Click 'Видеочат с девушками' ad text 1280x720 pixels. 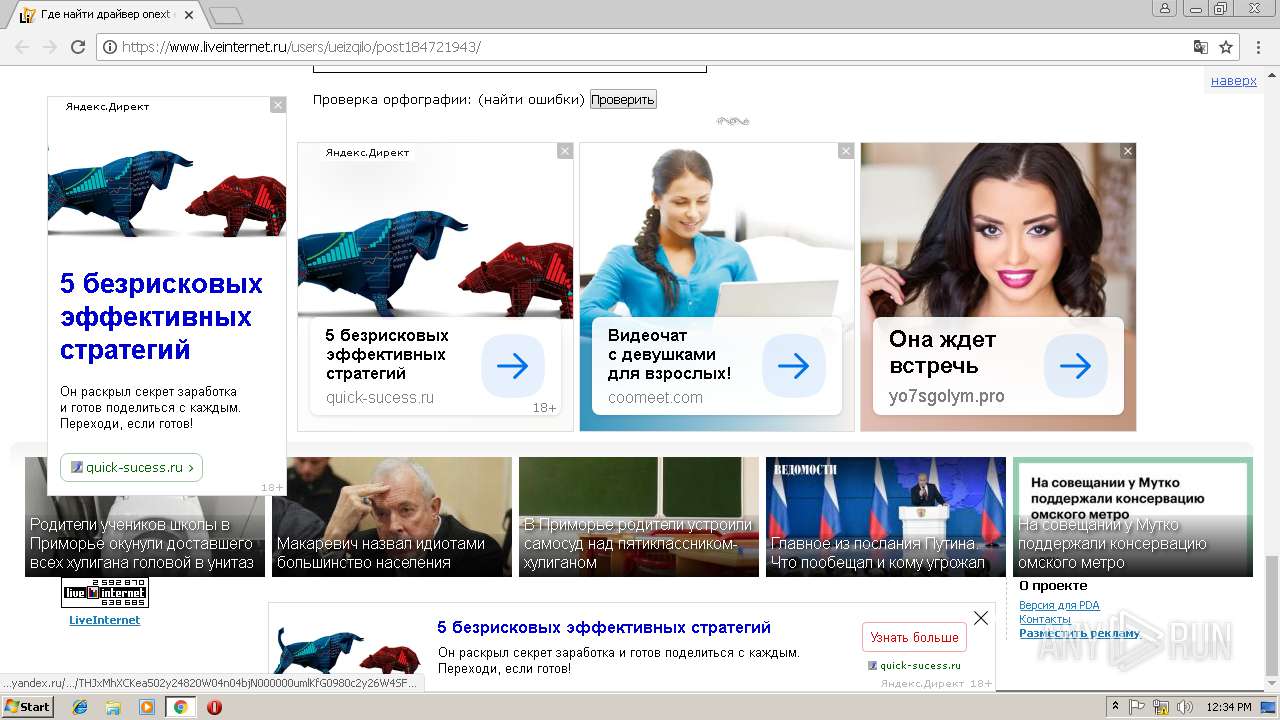[669, 354]
